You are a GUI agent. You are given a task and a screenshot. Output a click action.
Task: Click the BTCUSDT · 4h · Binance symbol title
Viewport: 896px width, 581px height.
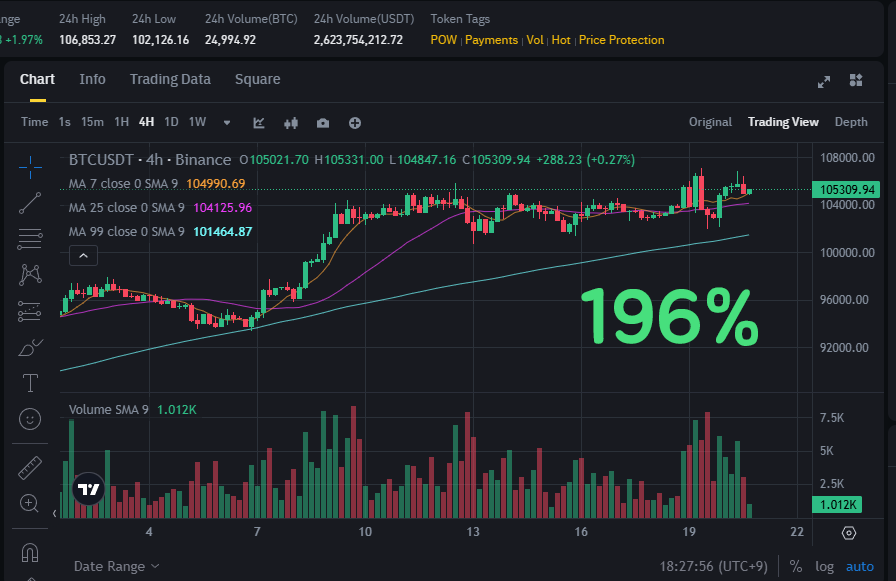click(150, 159)
